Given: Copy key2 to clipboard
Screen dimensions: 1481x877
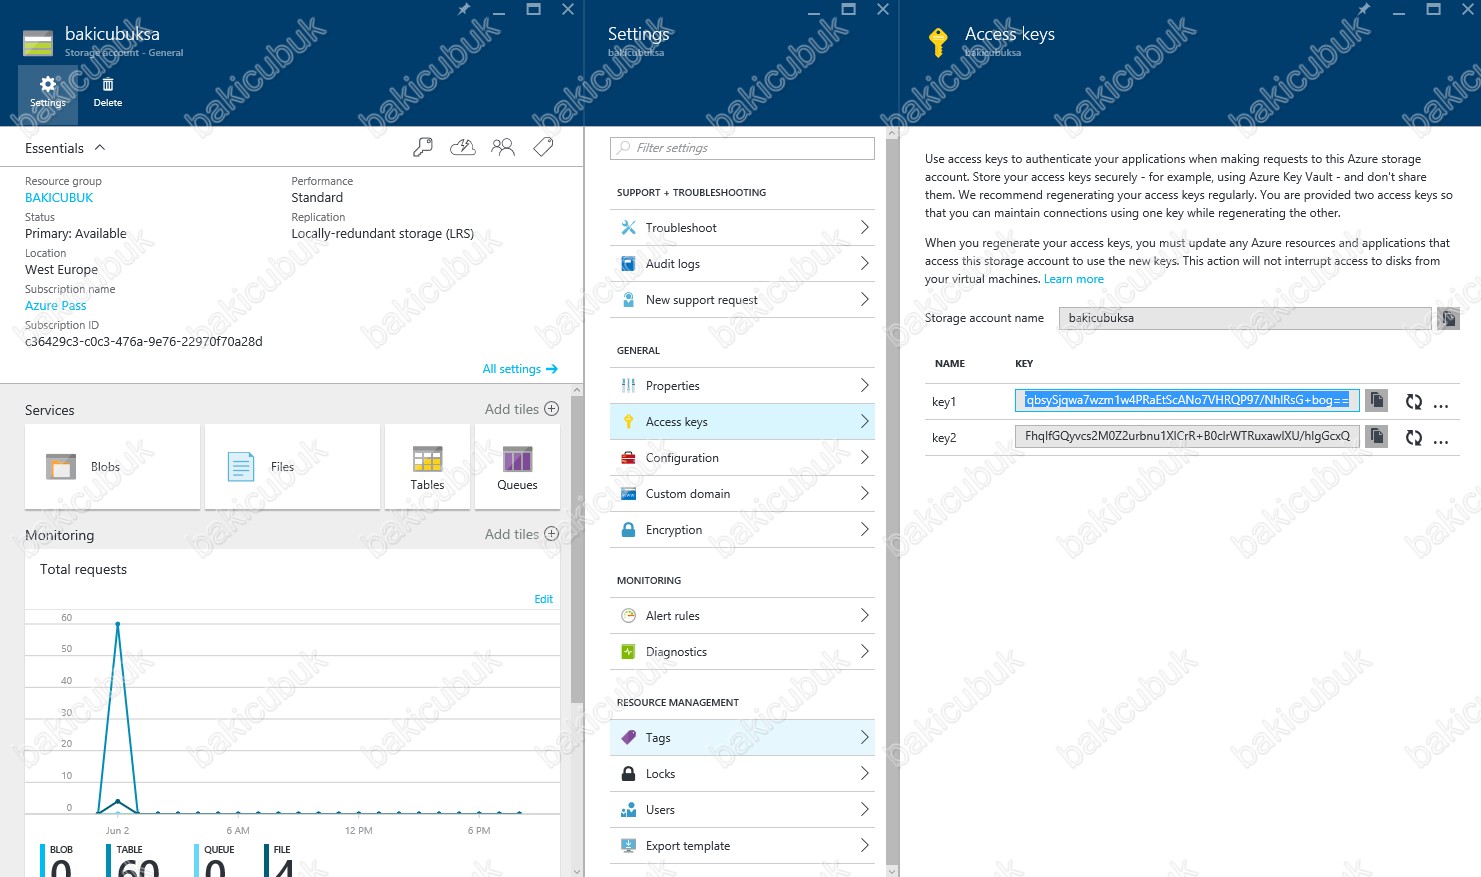Looking at the screenshot, I should point(1377,437).
